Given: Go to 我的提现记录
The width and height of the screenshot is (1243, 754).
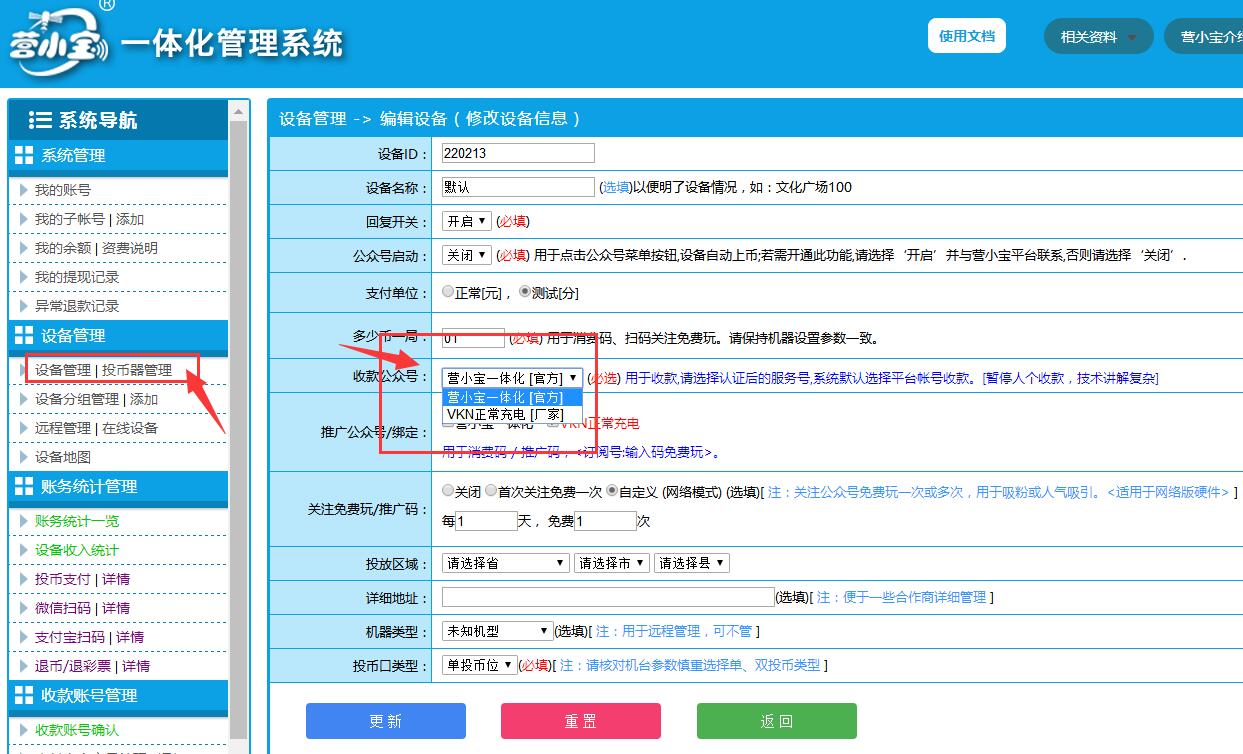Looking at the screenshot, I should 77,277.
